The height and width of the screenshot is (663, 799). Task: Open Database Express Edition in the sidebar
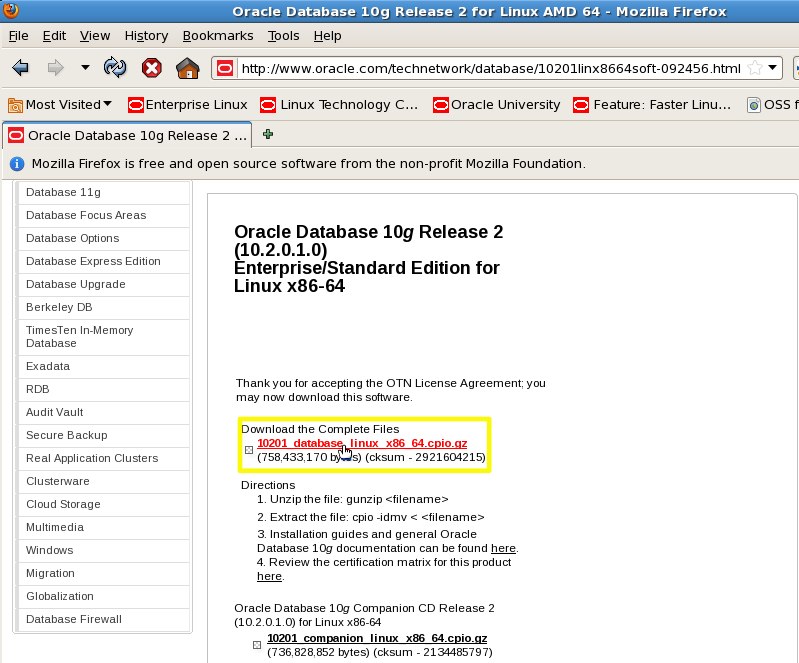point(103,261)
